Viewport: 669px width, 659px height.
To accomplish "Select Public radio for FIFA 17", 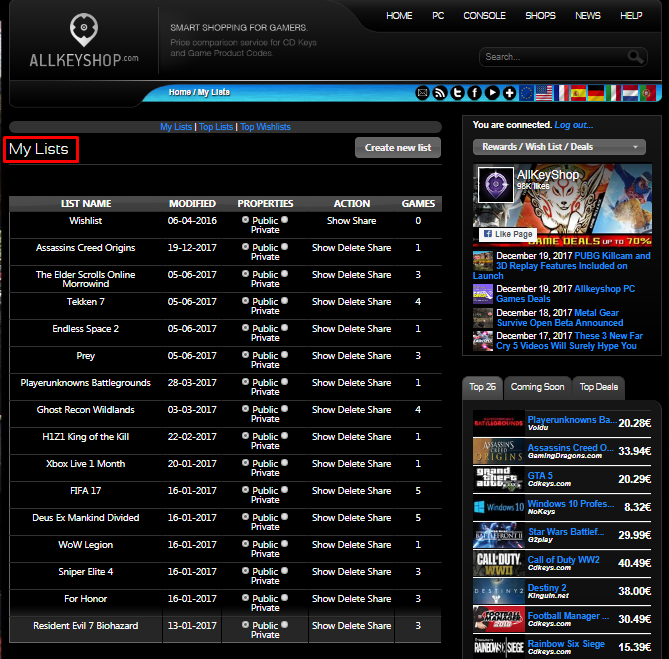I will (246, 490).
